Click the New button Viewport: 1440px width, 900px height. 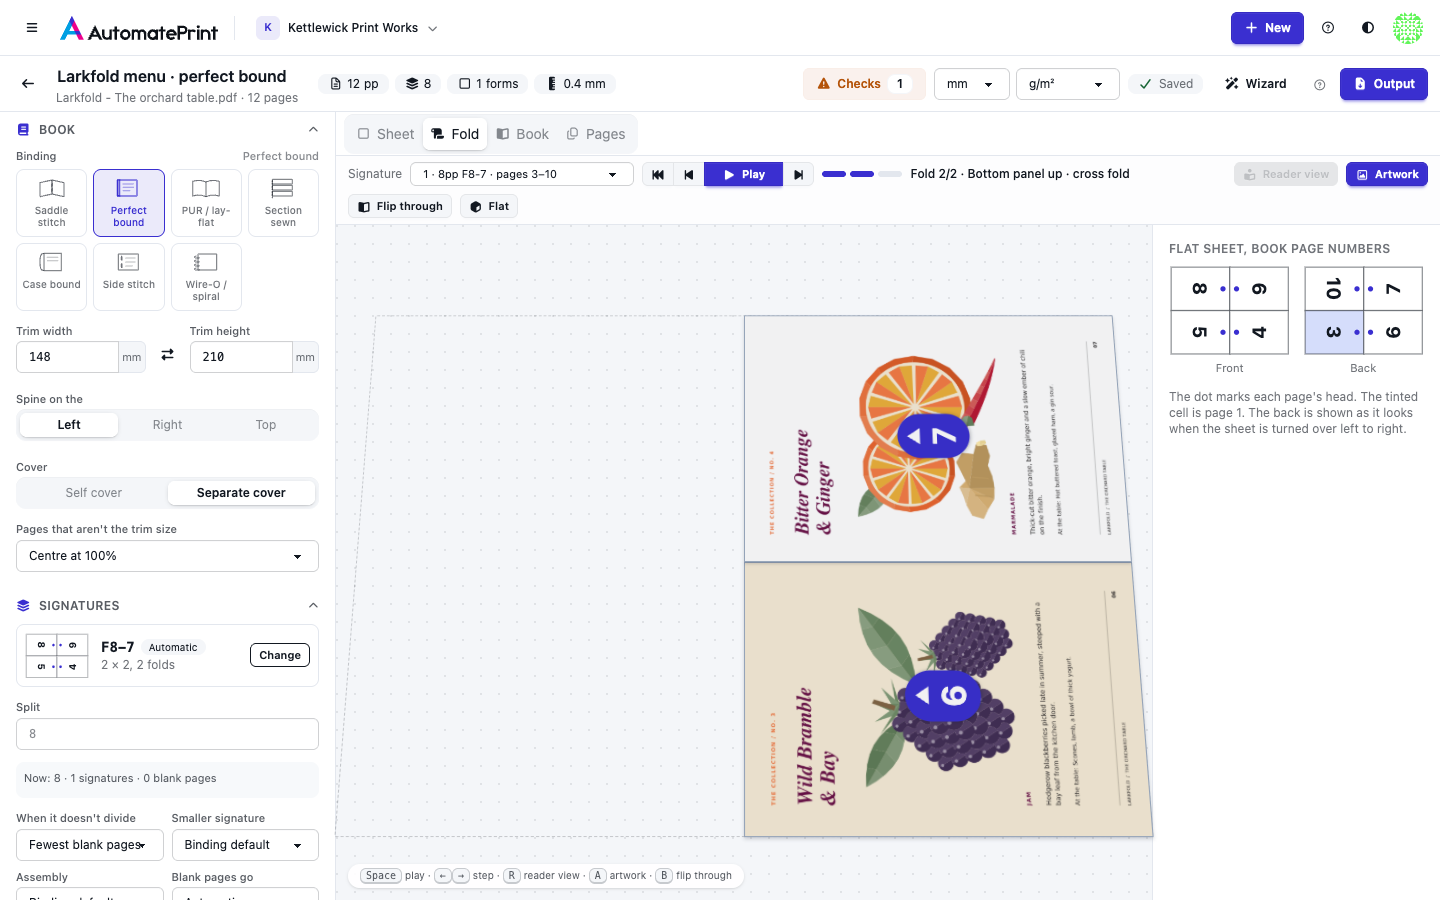coord(1267,28)
